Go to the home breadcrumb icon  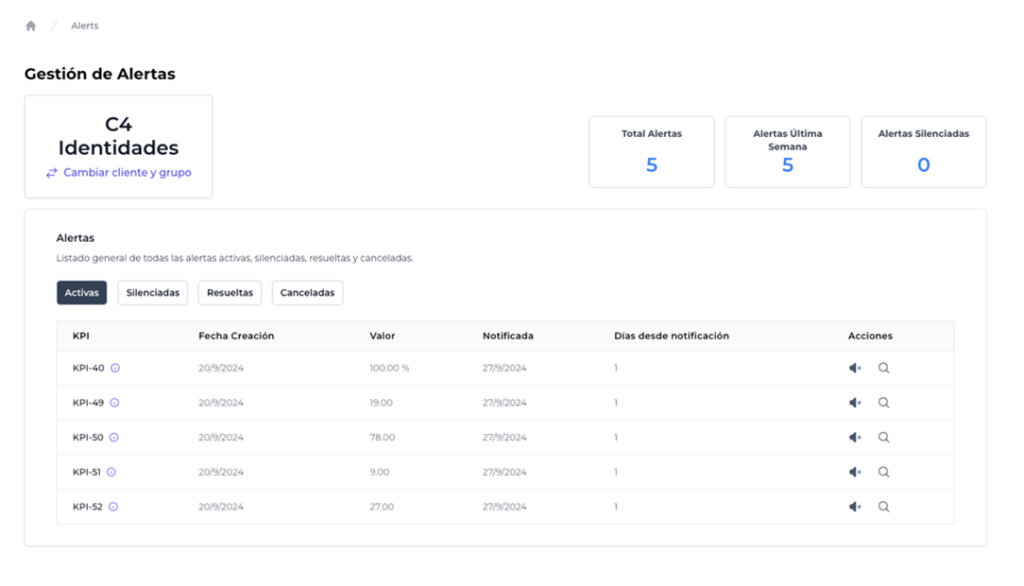(x=31, y=26)
